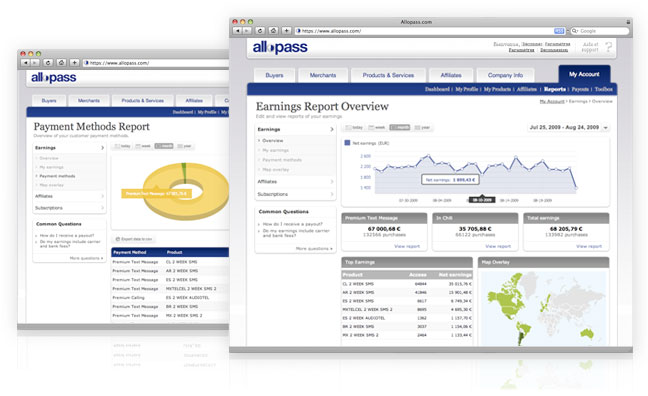Click home icon in Payment Methods browser toolbar
Viewport: 648px width, 396px height.
[61, 62]
